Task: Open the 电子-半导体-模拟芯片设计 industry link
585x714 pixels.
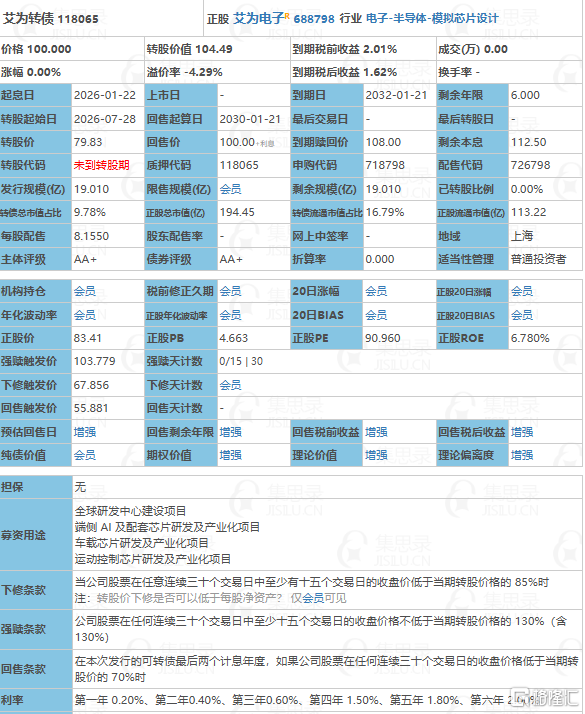Action: click(x=432, y=19)
